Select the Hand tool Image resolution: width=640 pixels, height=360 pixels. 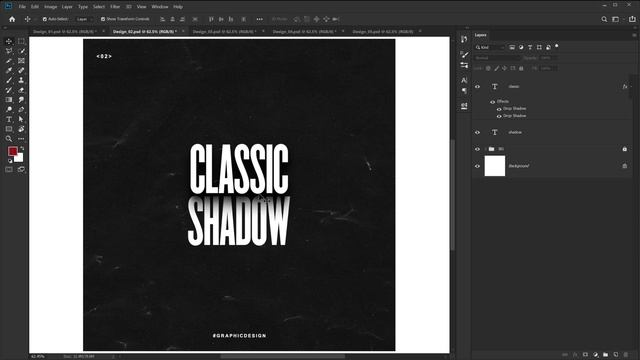[21, 129]
